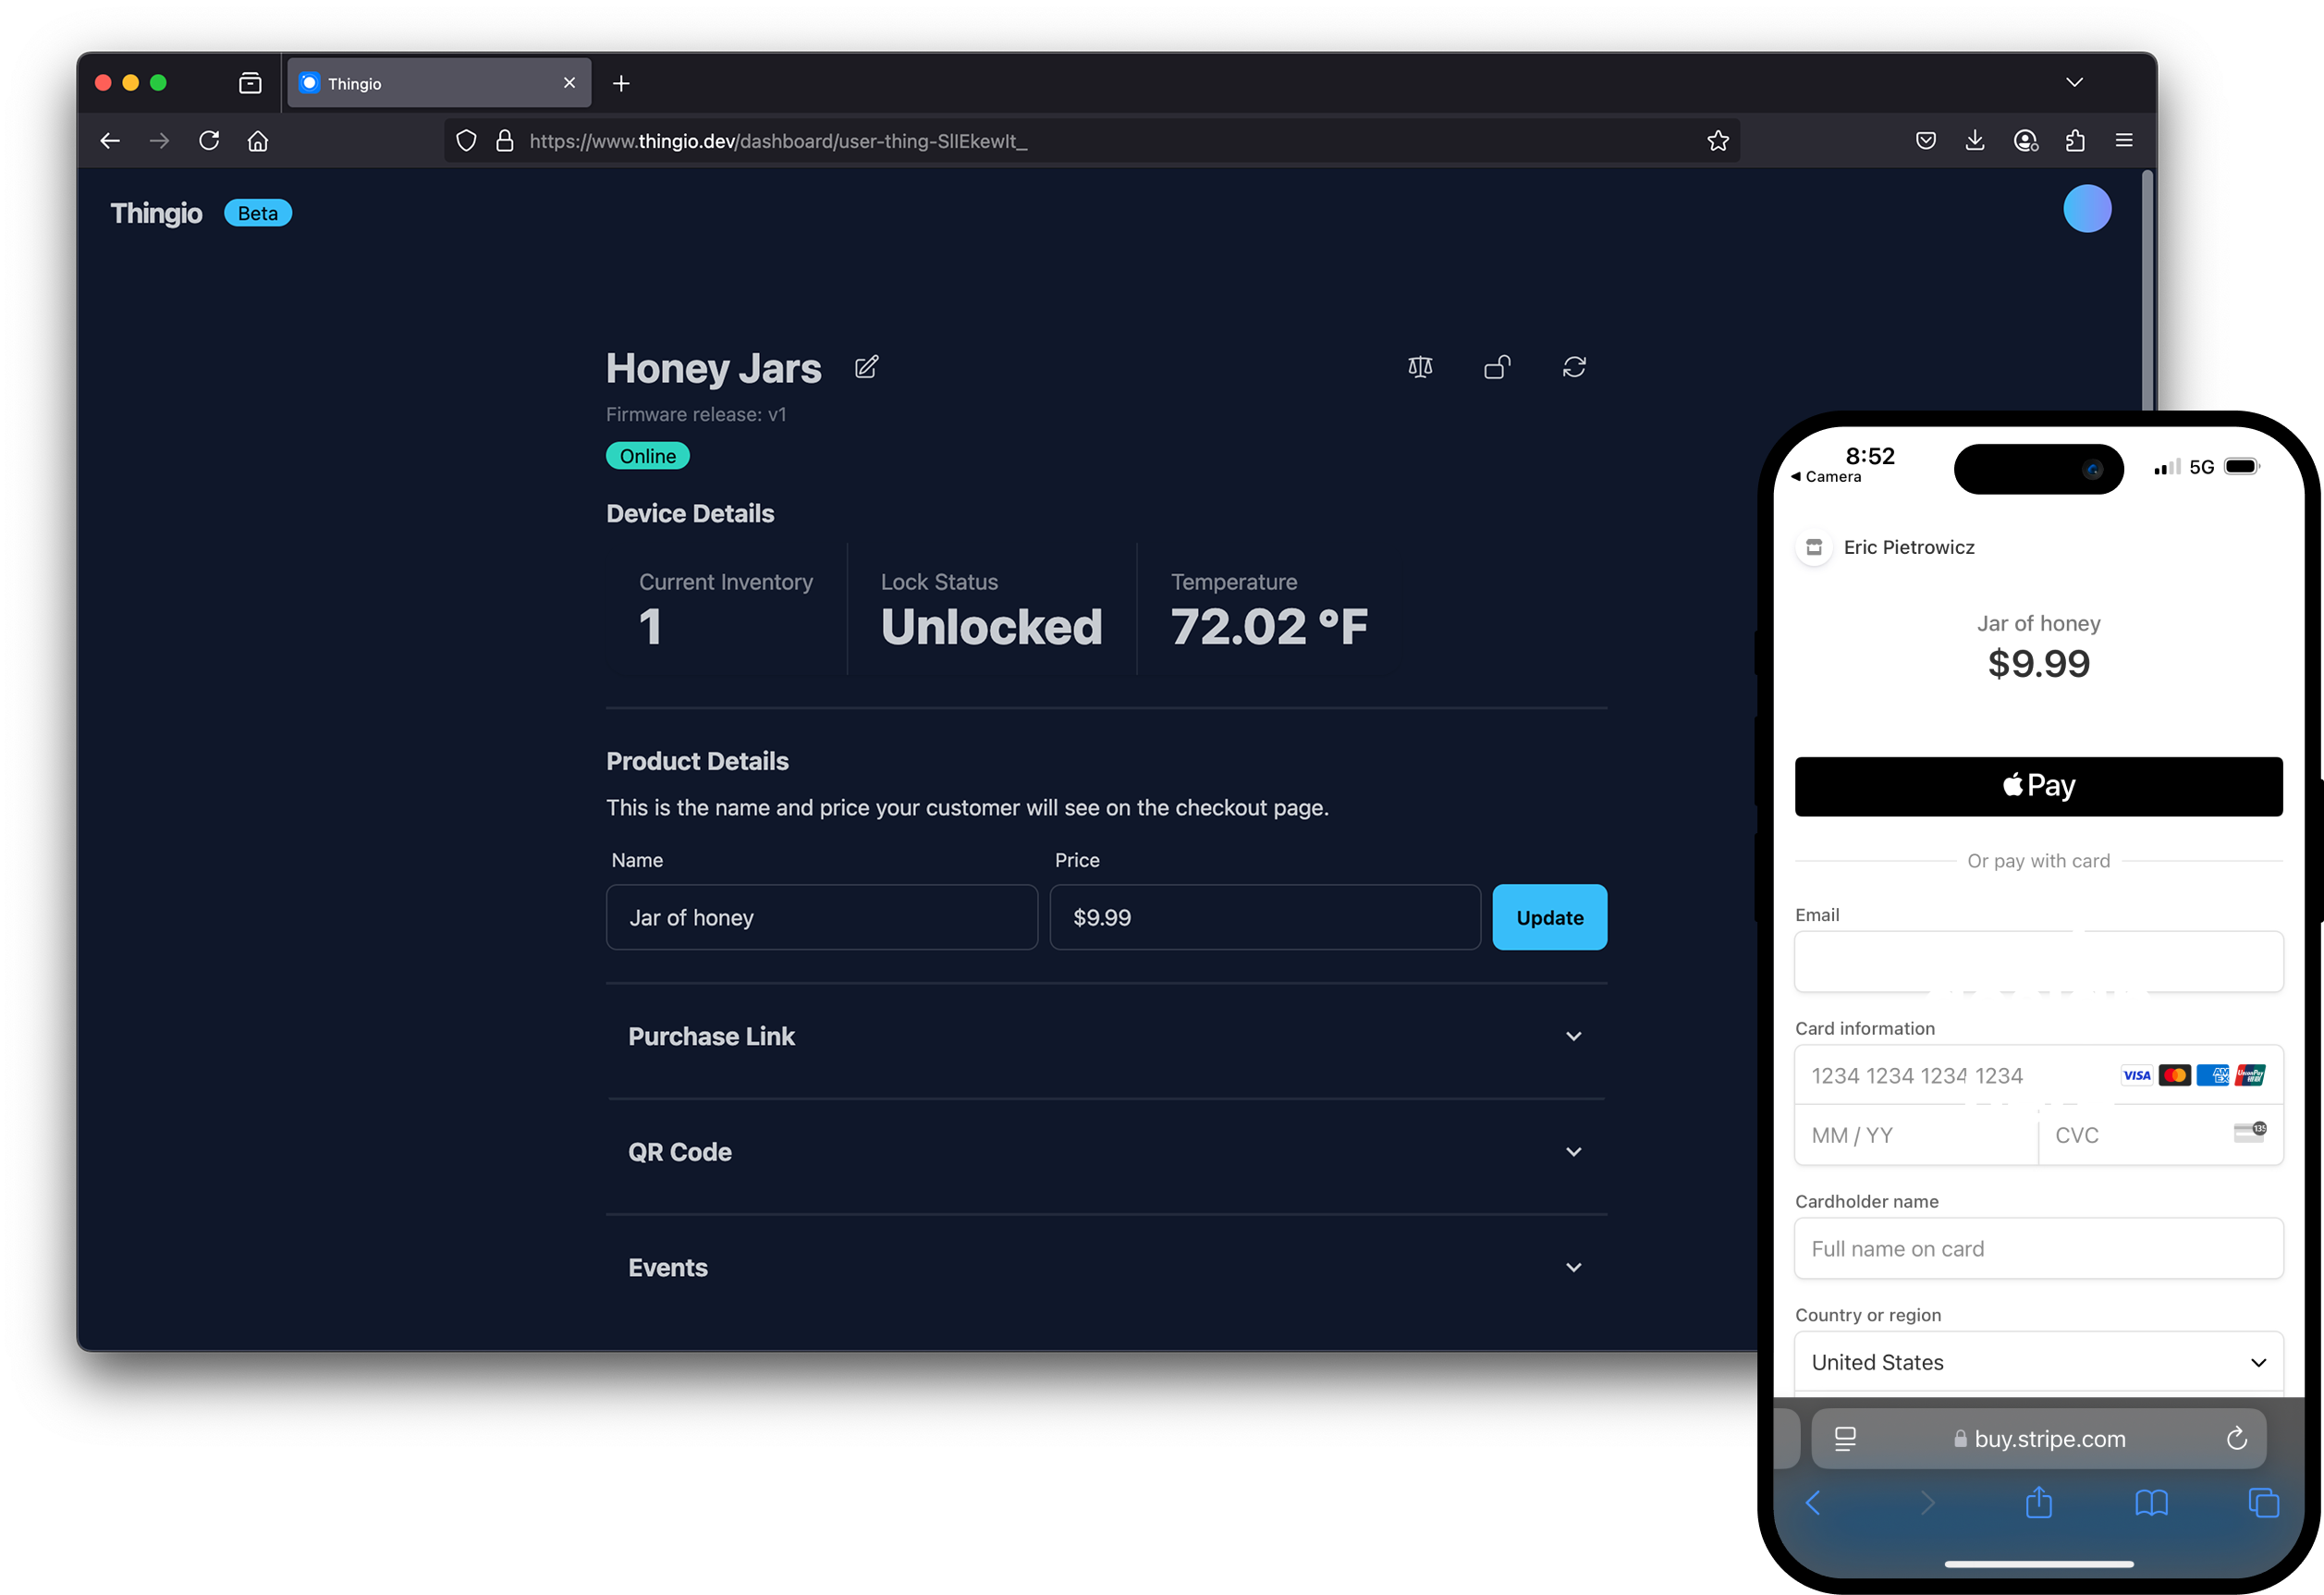The height and width of the screenshot is (1595, 2324).
Task: Tap Safari bookmarks book icon on phone
Action: click(x=2151, y=1502)
